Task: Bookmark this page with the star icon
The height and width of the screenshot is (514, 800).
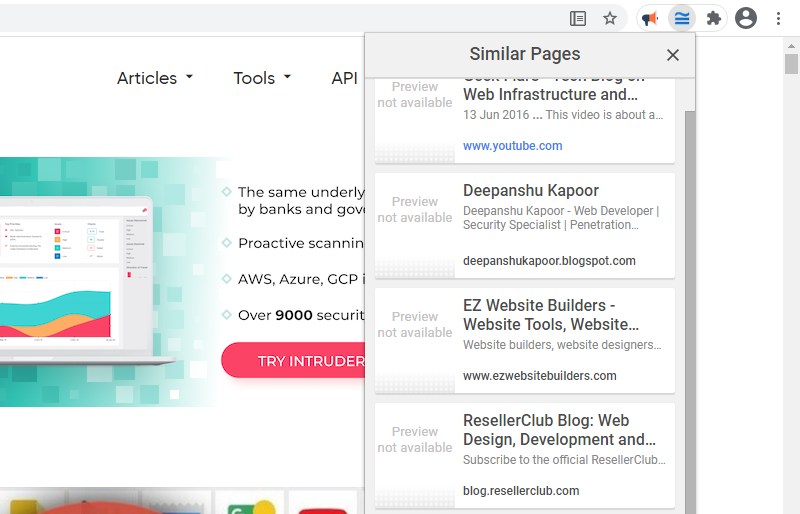Action: [610, 19]
